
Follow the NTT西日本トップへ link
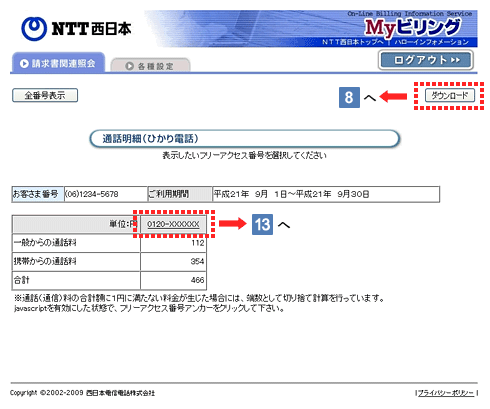(x=353, y=42)
